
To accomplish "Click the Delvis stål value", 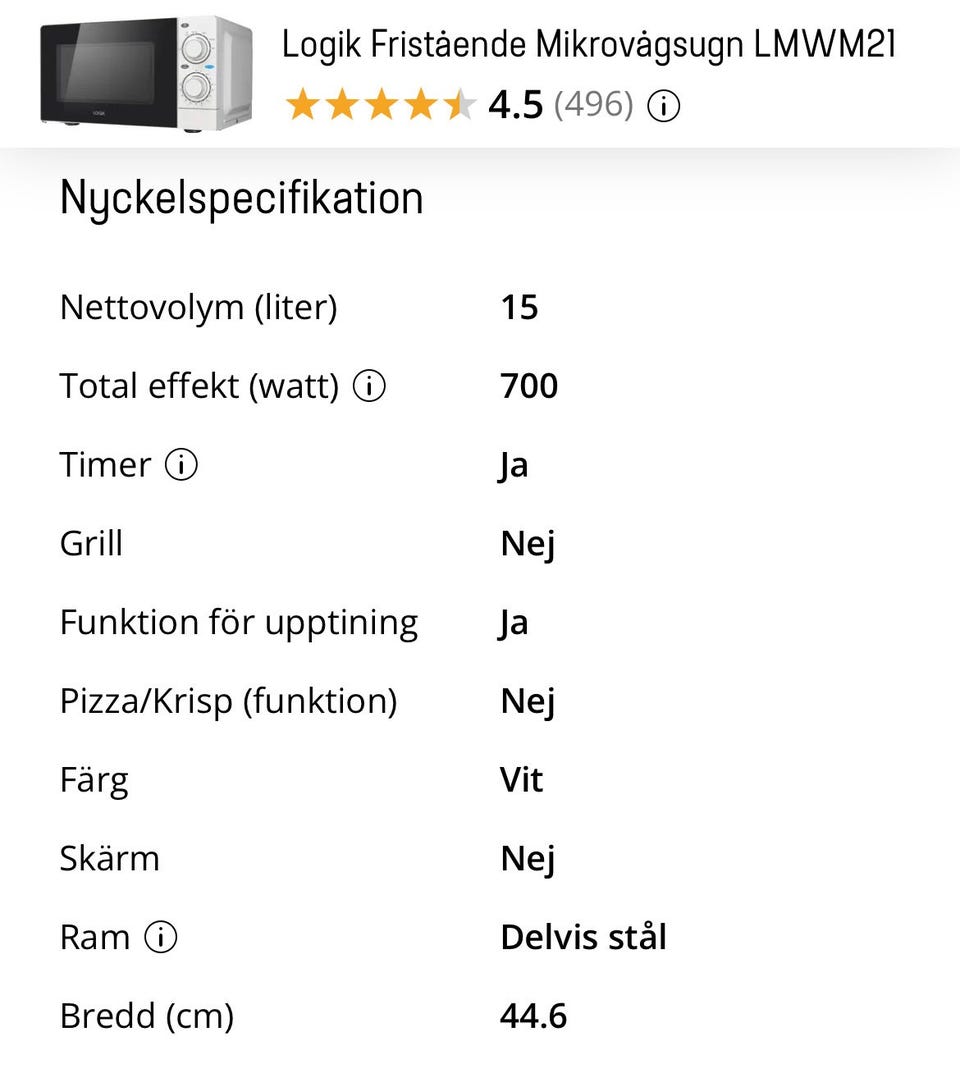I will 583,938.
